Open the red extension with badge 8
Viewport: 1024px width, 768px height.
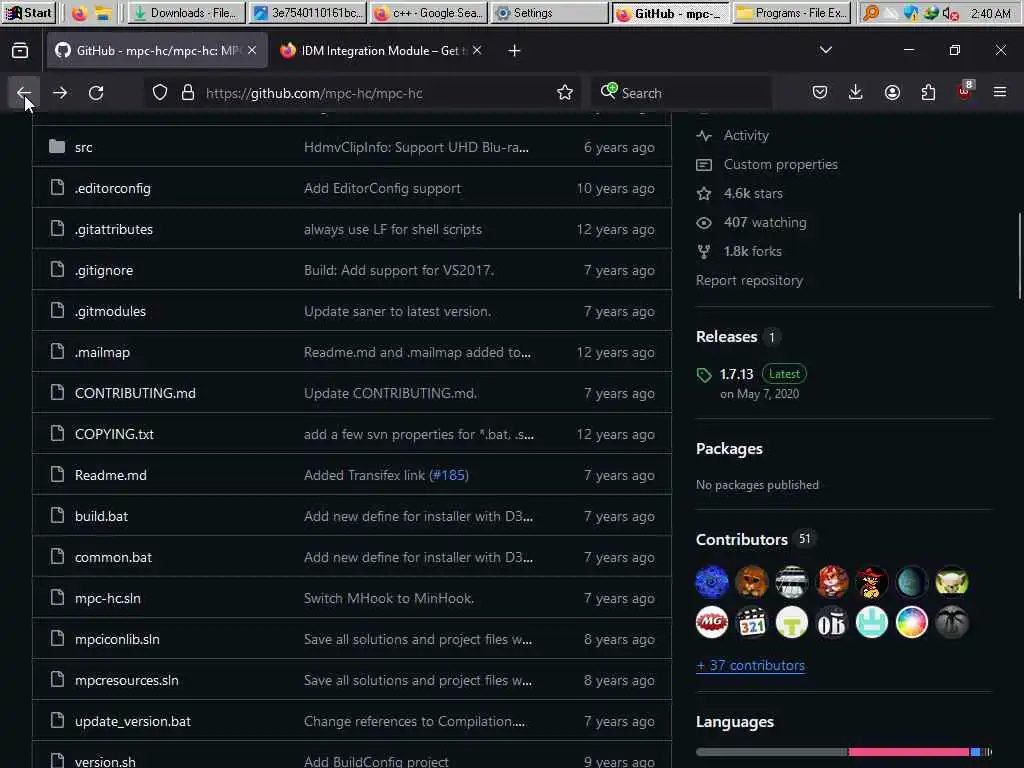point(965,91)
